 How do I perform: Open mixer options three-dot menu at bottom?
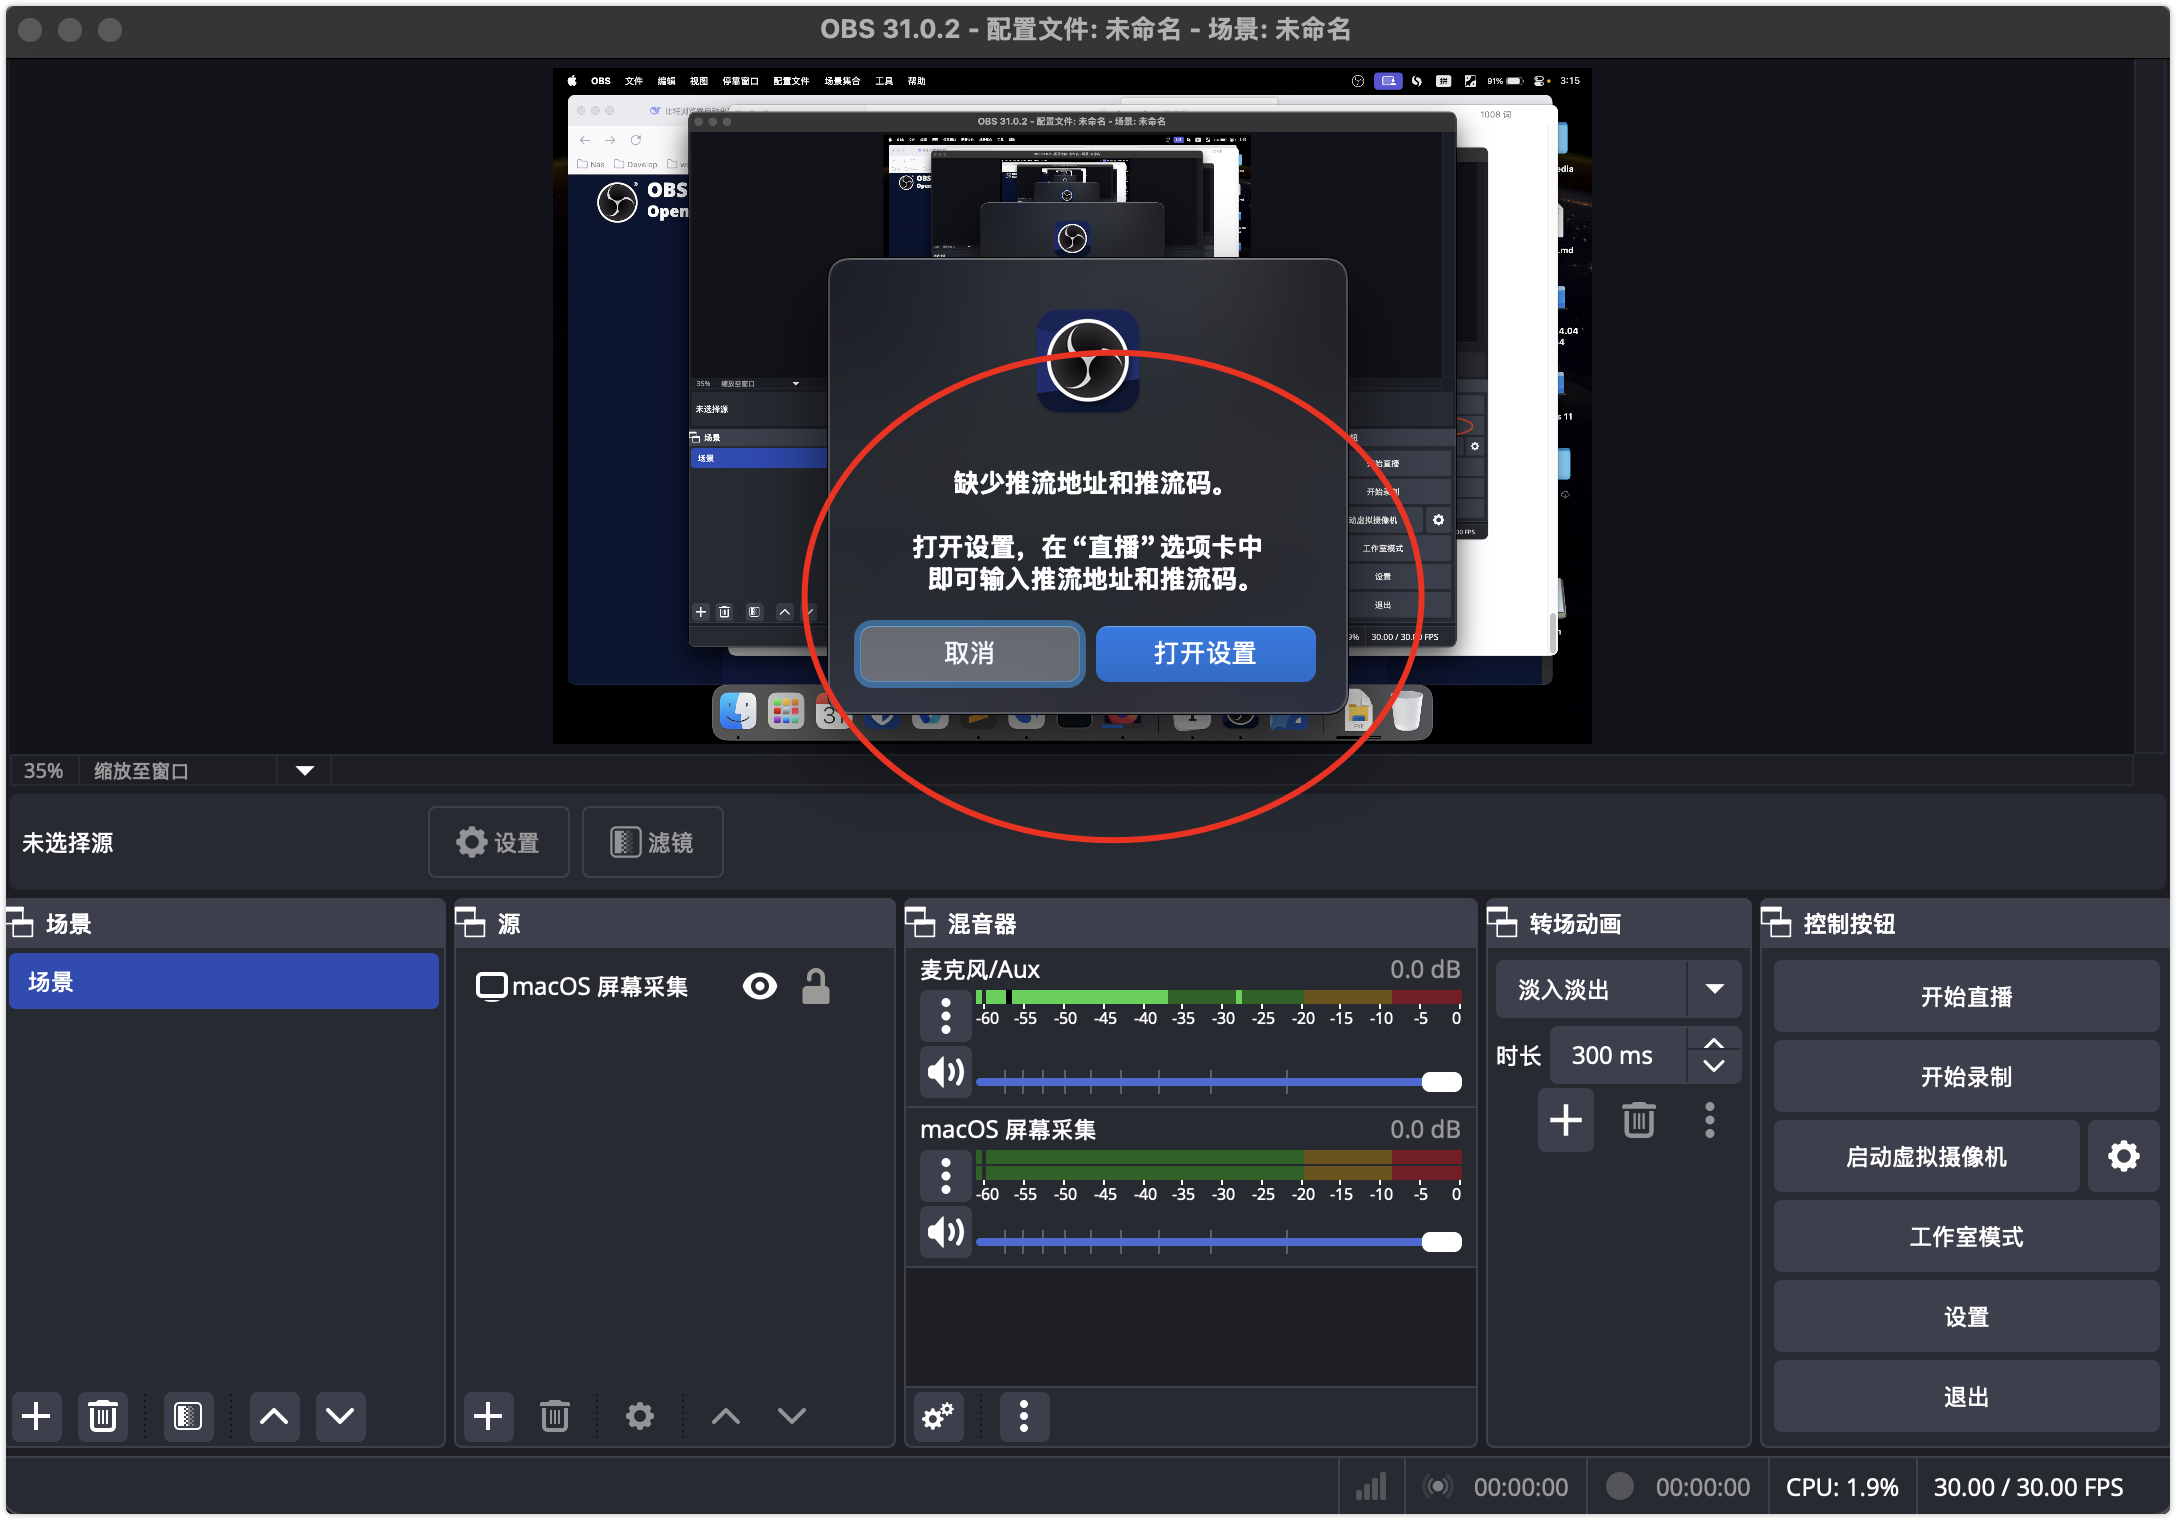1024,1416
